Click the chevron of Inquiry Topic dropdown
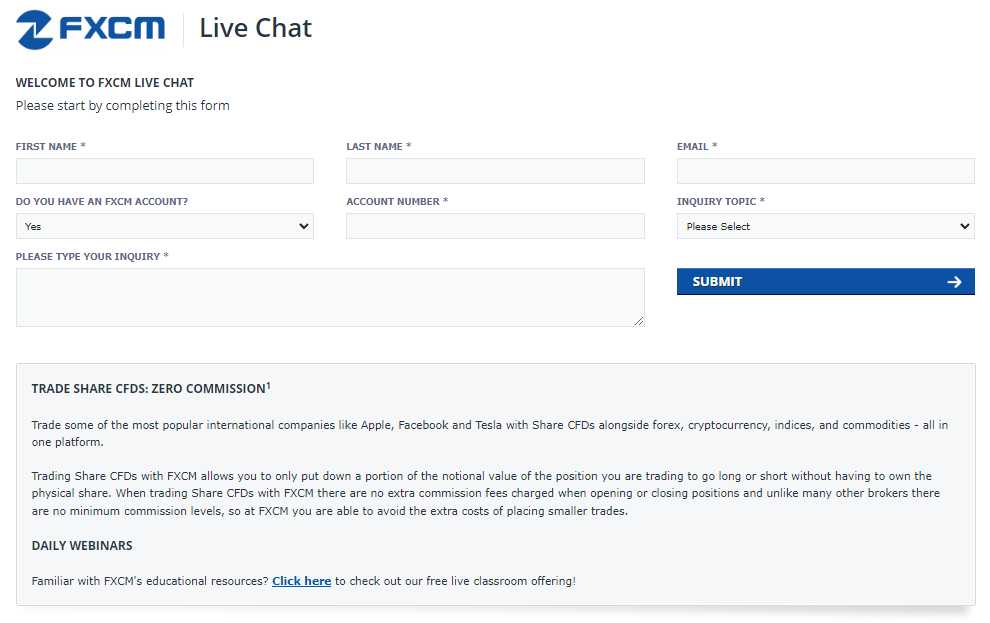Viewport: 990px width, 623px height. (x=964, y=226)
